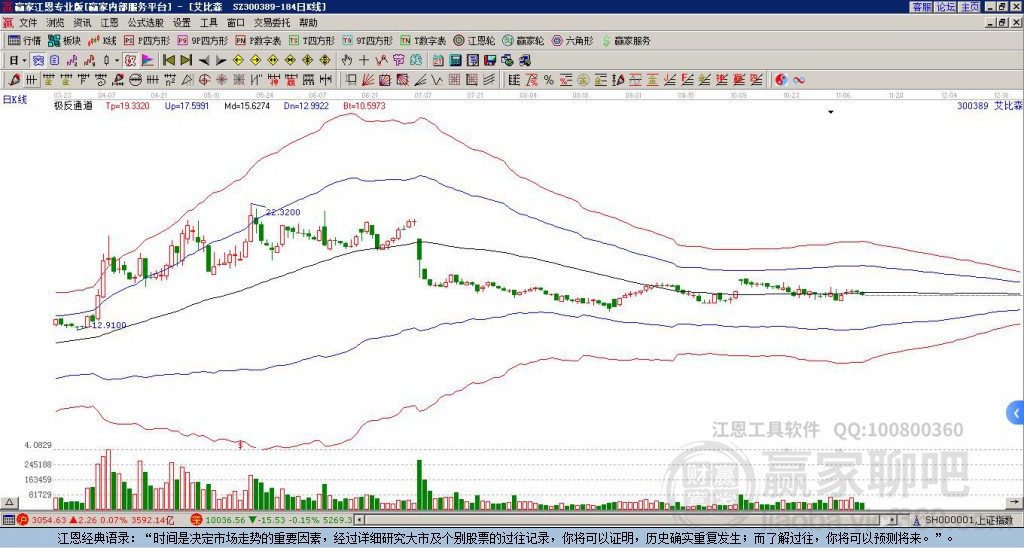Screen dimensions: 1024x548
Task: Select the circle-with-line drawing tool
Action: click(135, 80)
